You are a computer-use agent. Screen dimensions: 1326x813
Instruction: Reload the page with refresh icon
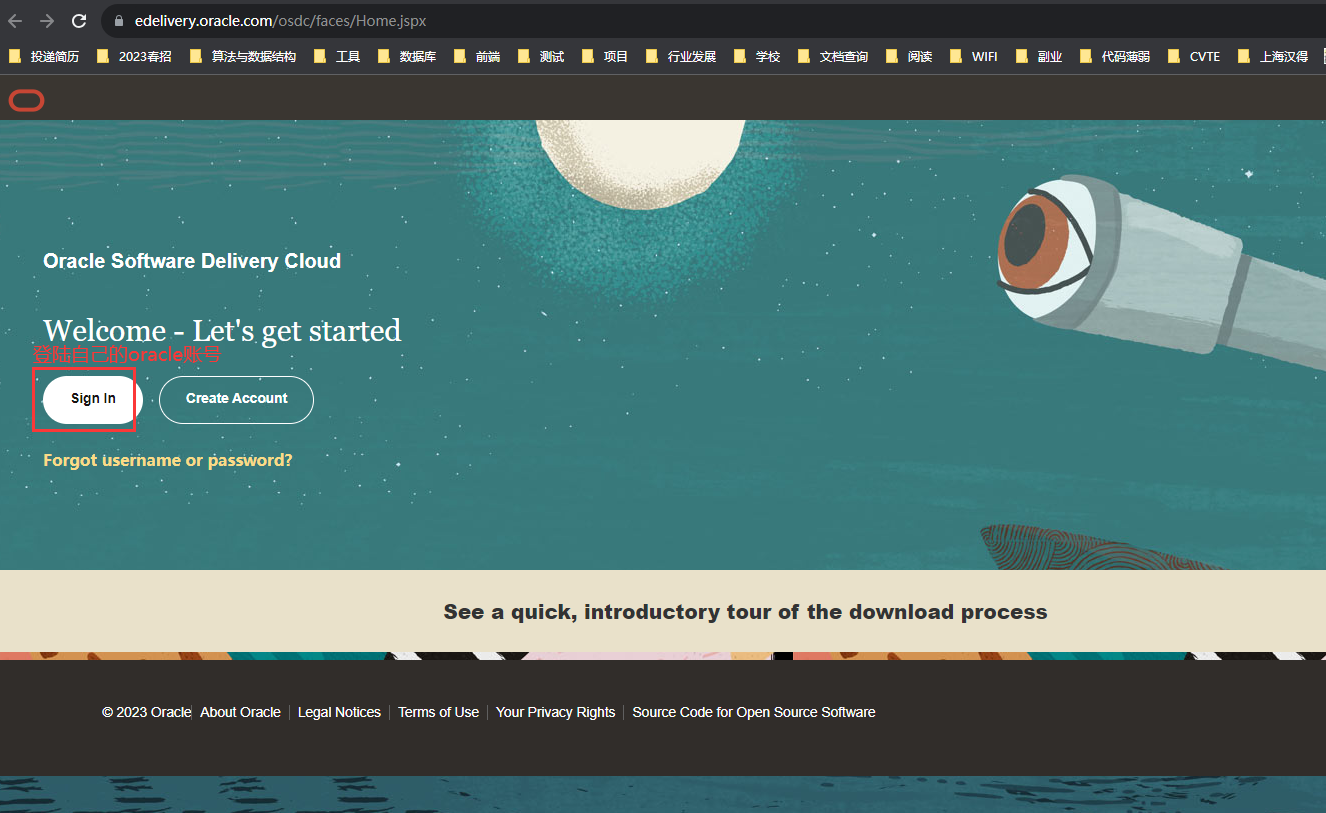pos(79,21)
